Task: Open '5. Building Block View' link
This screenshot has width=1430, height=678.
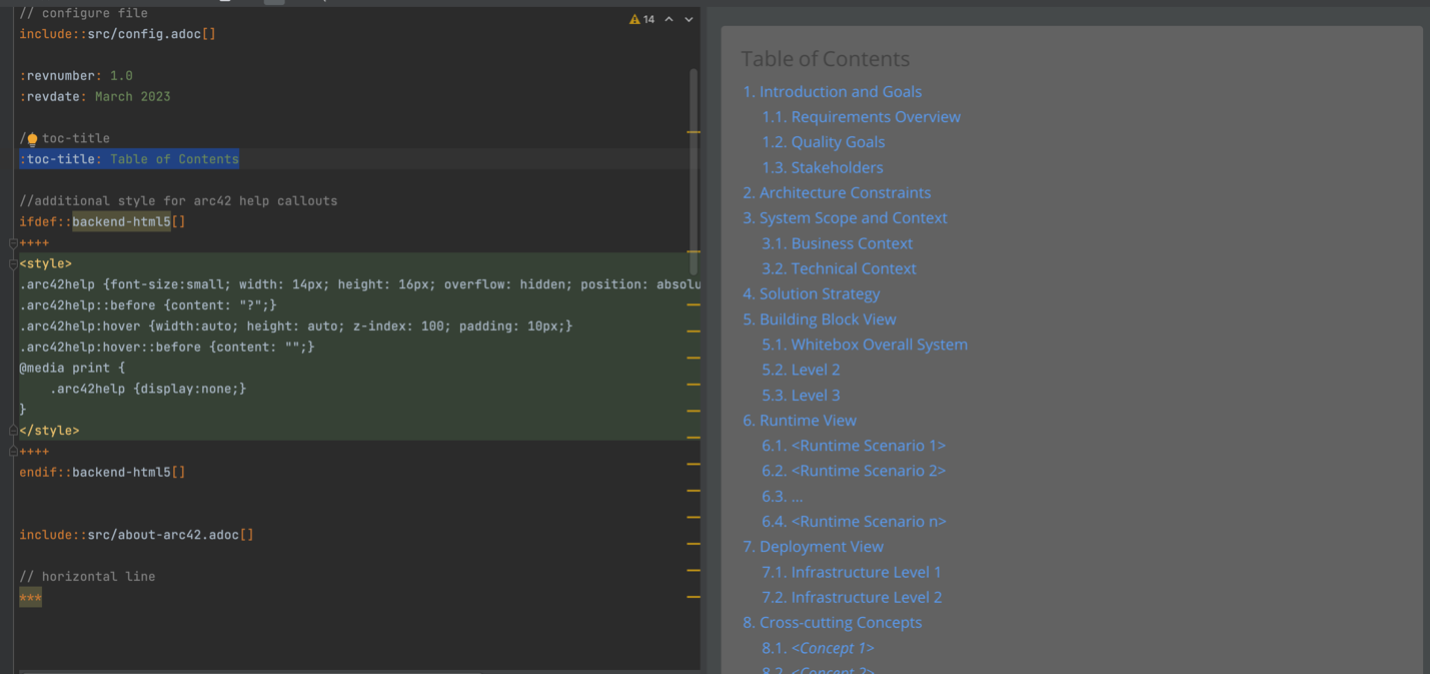Action: point(819,320)
